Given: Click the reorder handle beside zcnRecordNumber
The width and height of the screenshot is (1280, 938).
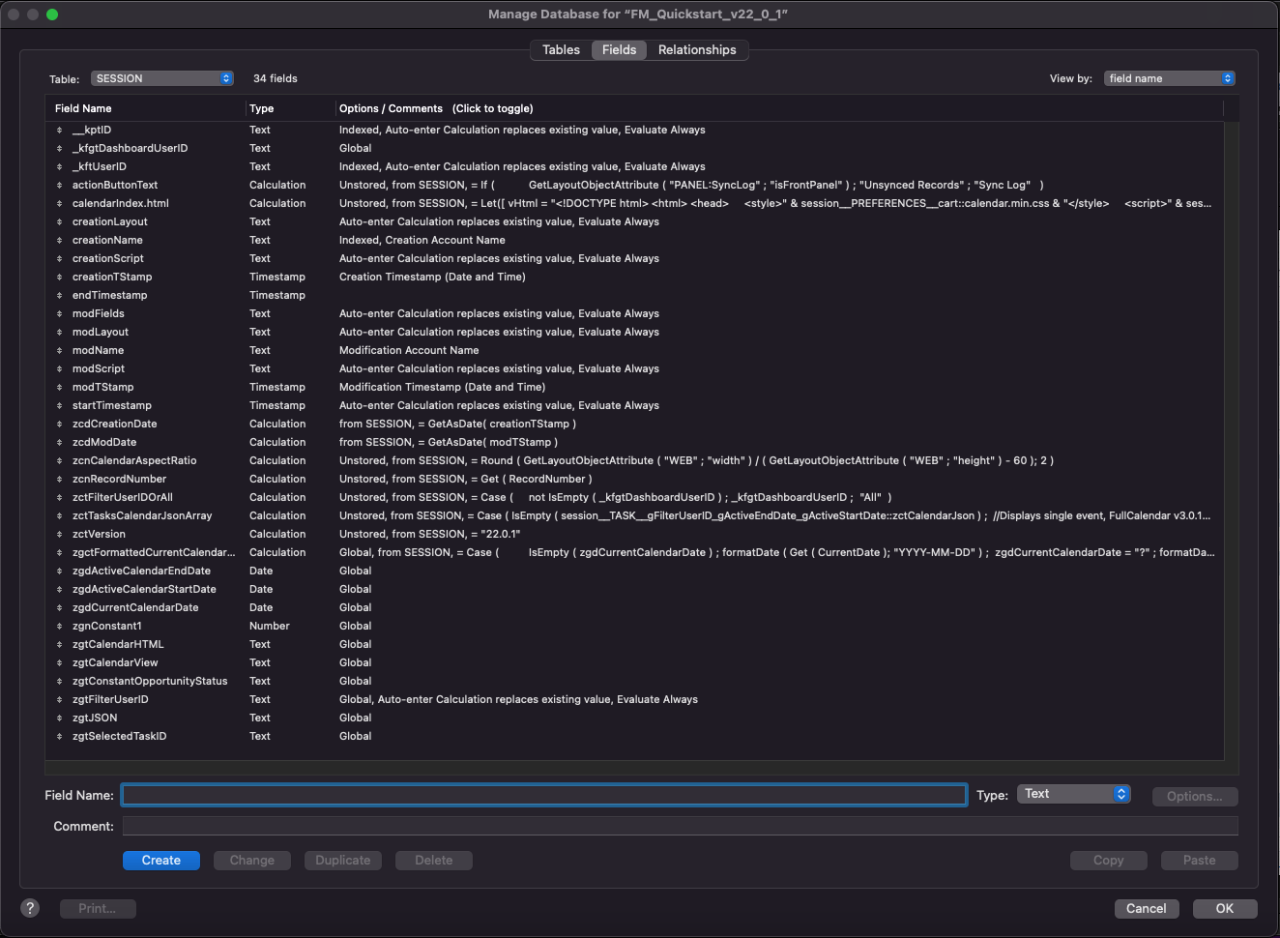Looking at the screenshot, I should point(60,479).
